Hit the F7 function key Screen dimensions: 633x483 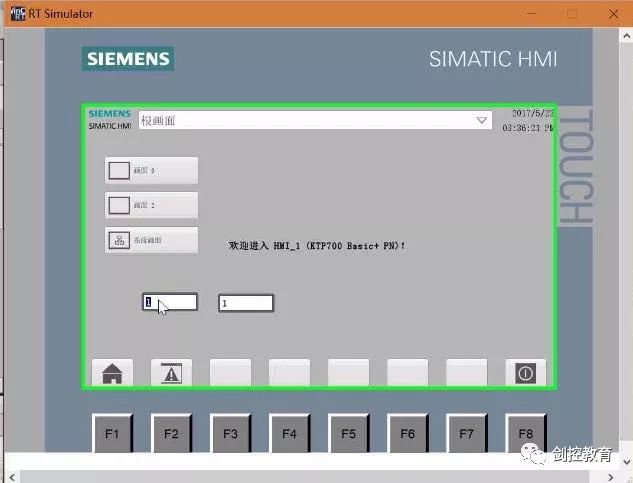(x=466, y=434)
